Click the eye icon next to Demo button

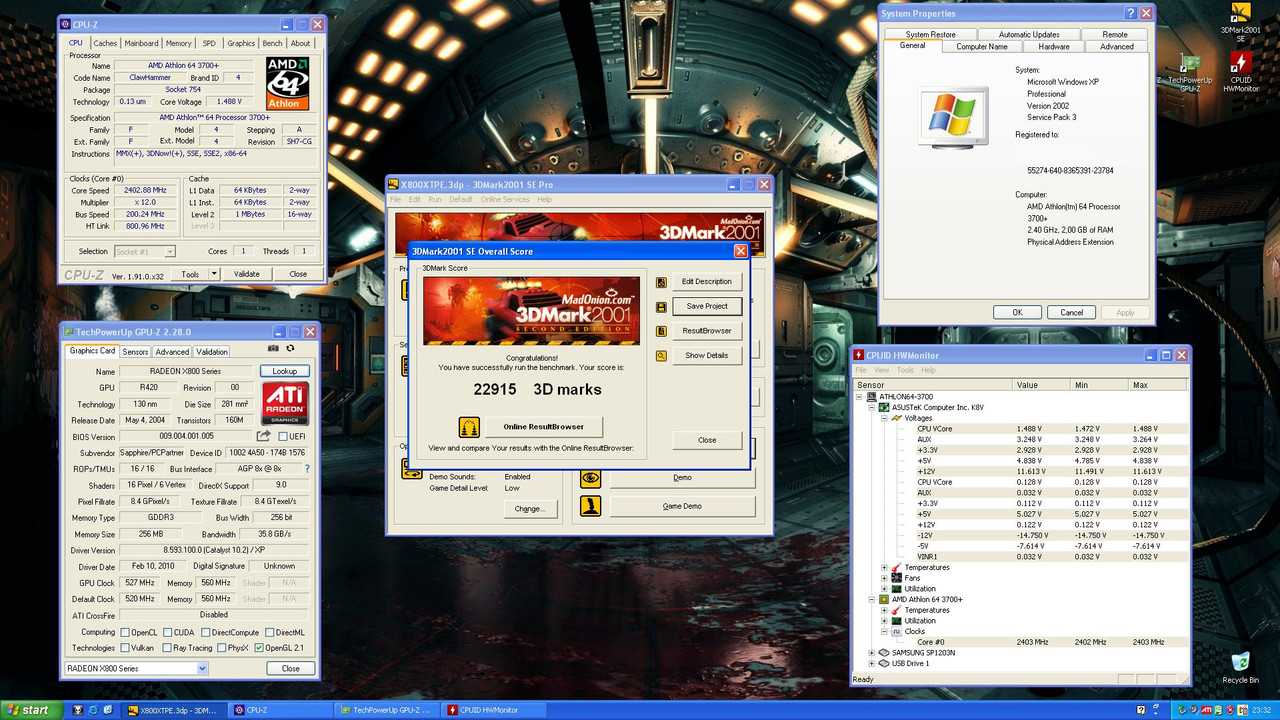point(591,478)
